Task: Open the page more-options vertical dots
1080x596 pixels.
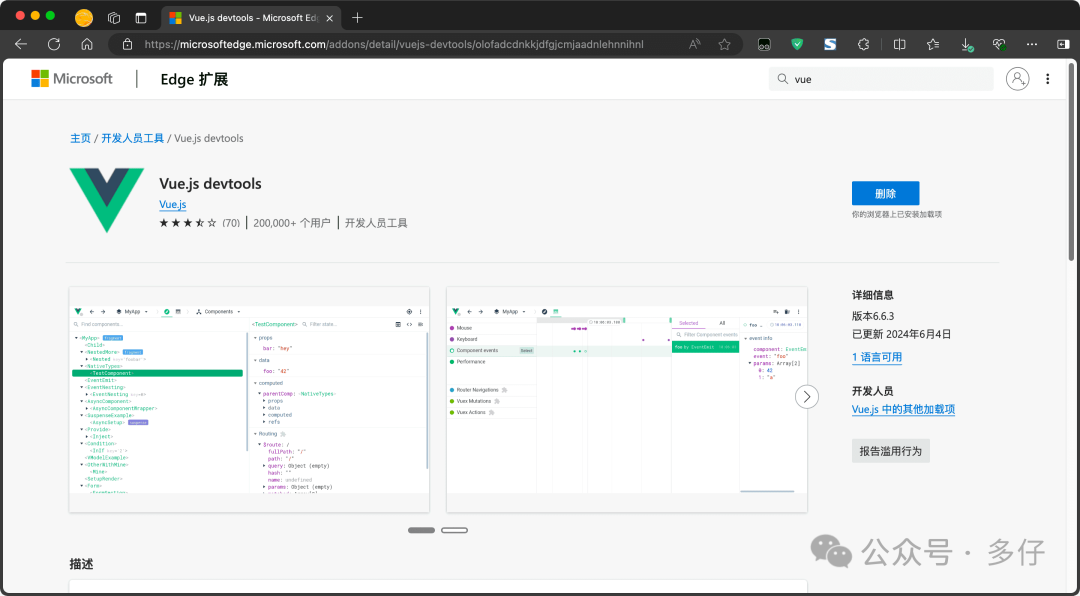Action: click(x=1048, y=79)
